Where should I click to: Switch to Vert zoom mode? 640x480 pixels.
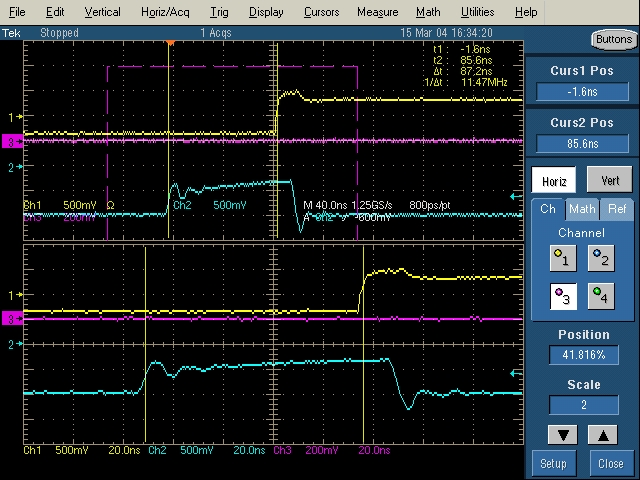(x=610, y=180)
